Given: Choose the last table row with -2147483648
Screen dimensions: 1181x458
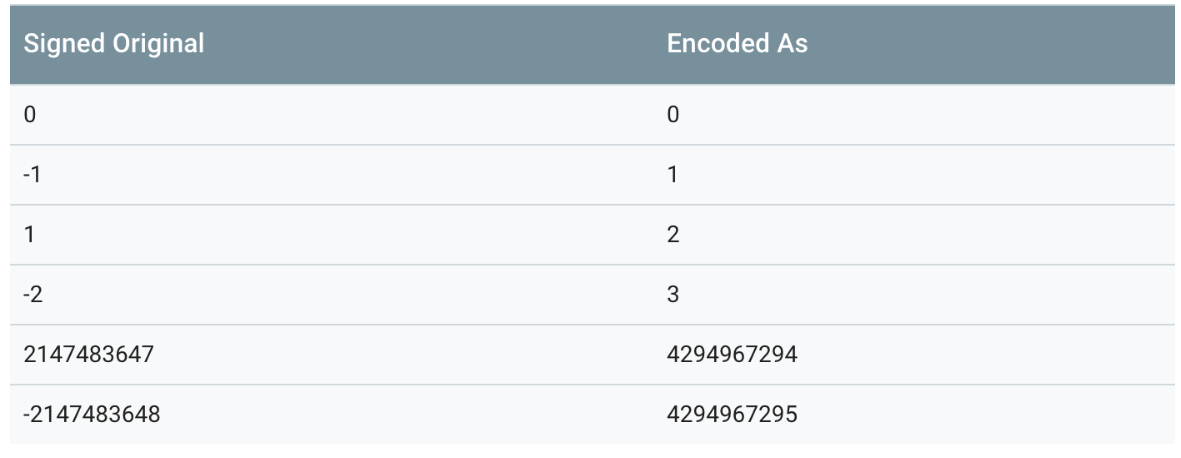Looking at the screenshot, I should 400,415.
